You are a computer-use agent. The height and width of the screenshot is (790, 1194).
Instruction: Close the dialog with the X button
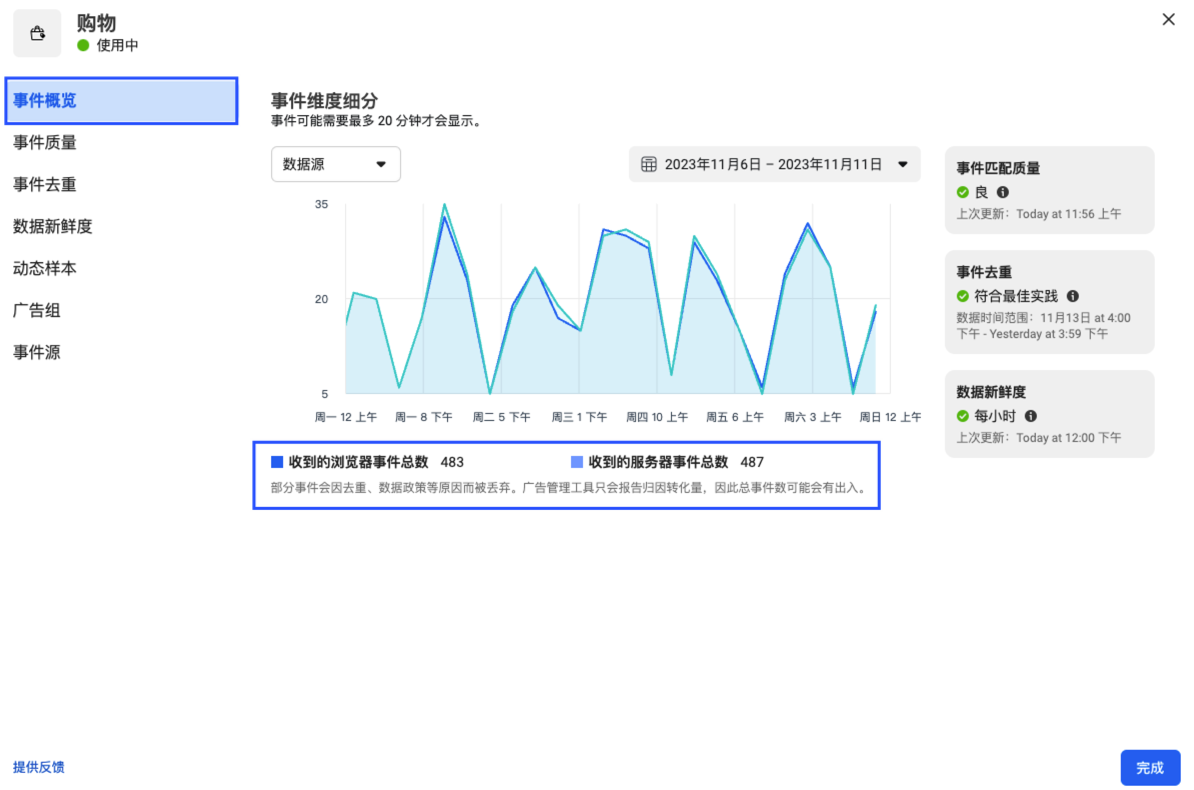[x=1168, y=19]
